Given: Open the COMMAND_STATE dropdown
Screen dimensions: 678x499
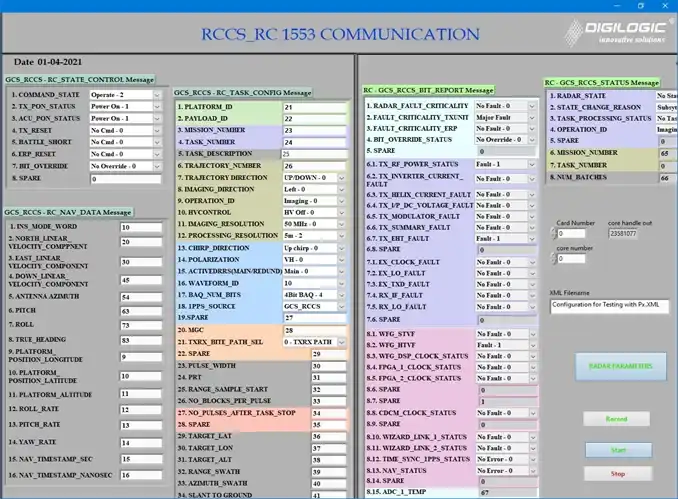Looking at the screenshot, I should pyautogui.click(x=156, y=93).
